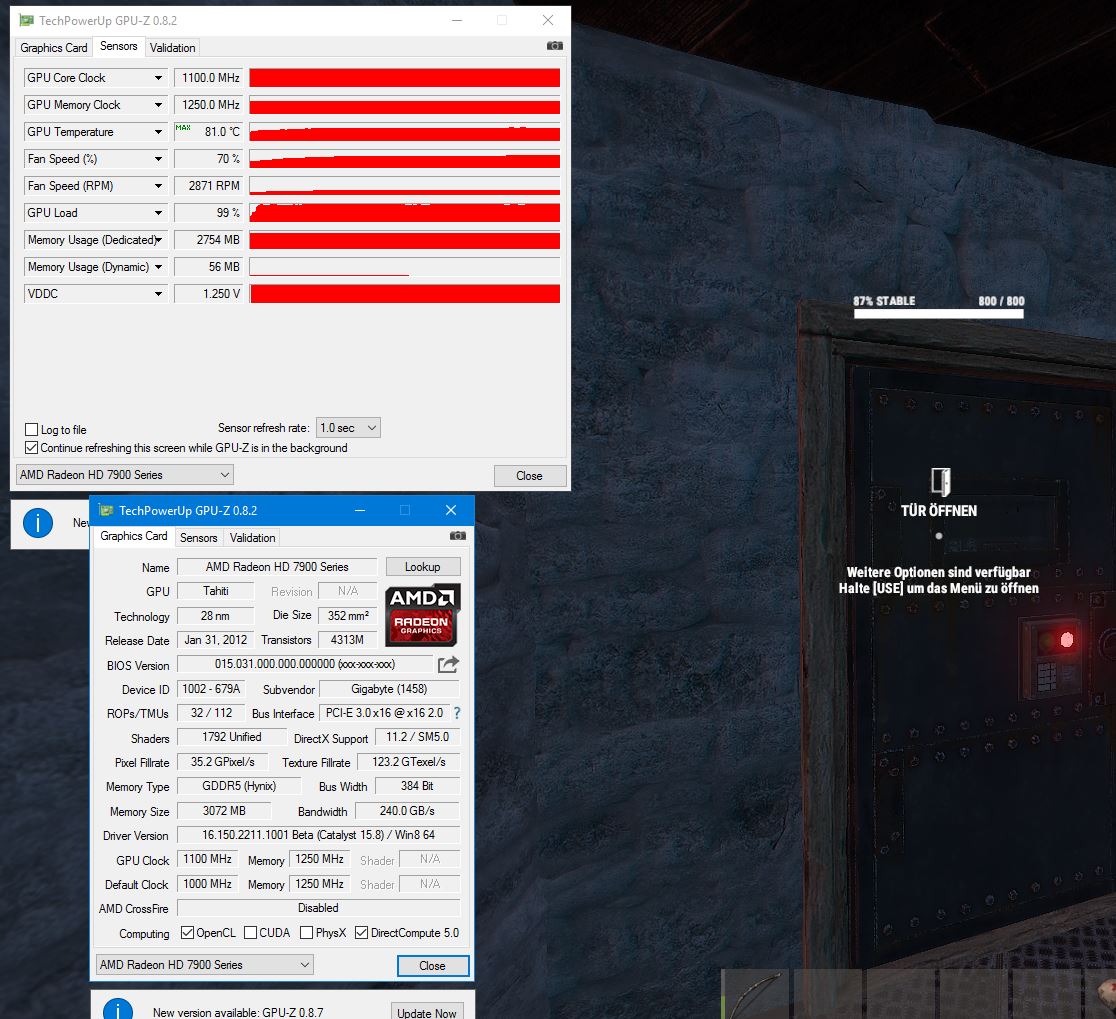The height and width of the screenshot is (1019, 1116).
Task: Click the Memory Size value 3072 MB
Action: (x=224, y=811)
